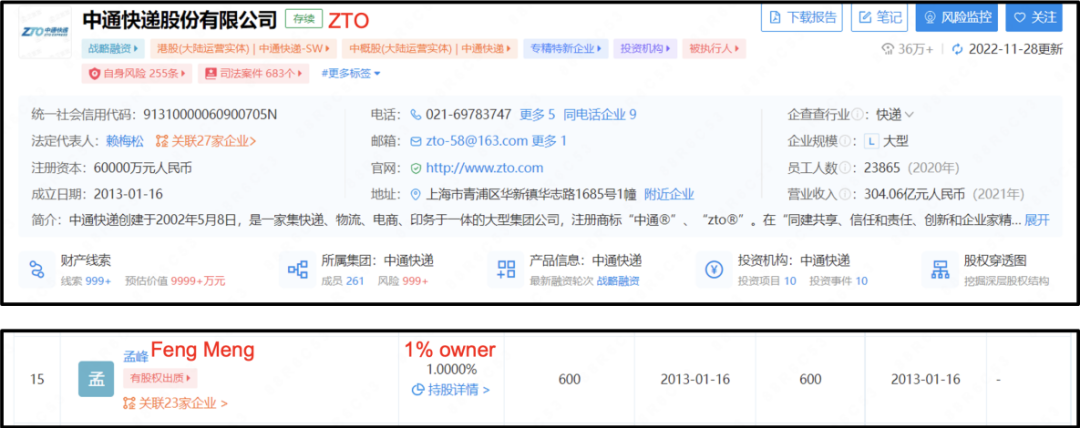Click the 产品信息 grid icon
Viewport: 1080px width, 428px height.
(506, 269)
